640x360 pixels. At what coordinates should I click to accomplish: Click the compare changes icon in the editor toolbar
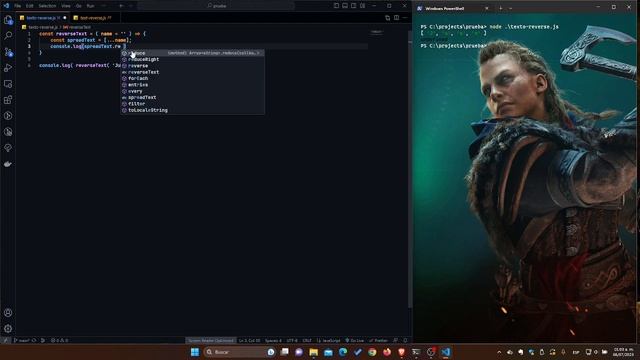pos(387,18)
